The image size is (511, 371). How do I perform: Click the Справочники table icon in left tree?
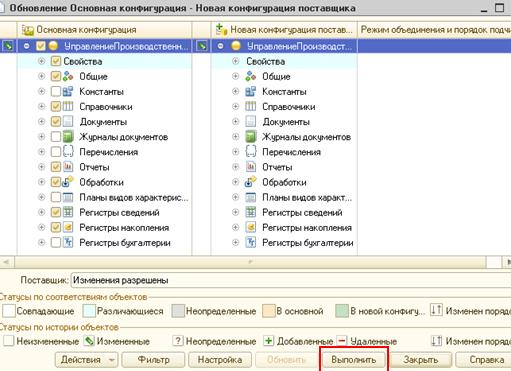click(68, 107)
